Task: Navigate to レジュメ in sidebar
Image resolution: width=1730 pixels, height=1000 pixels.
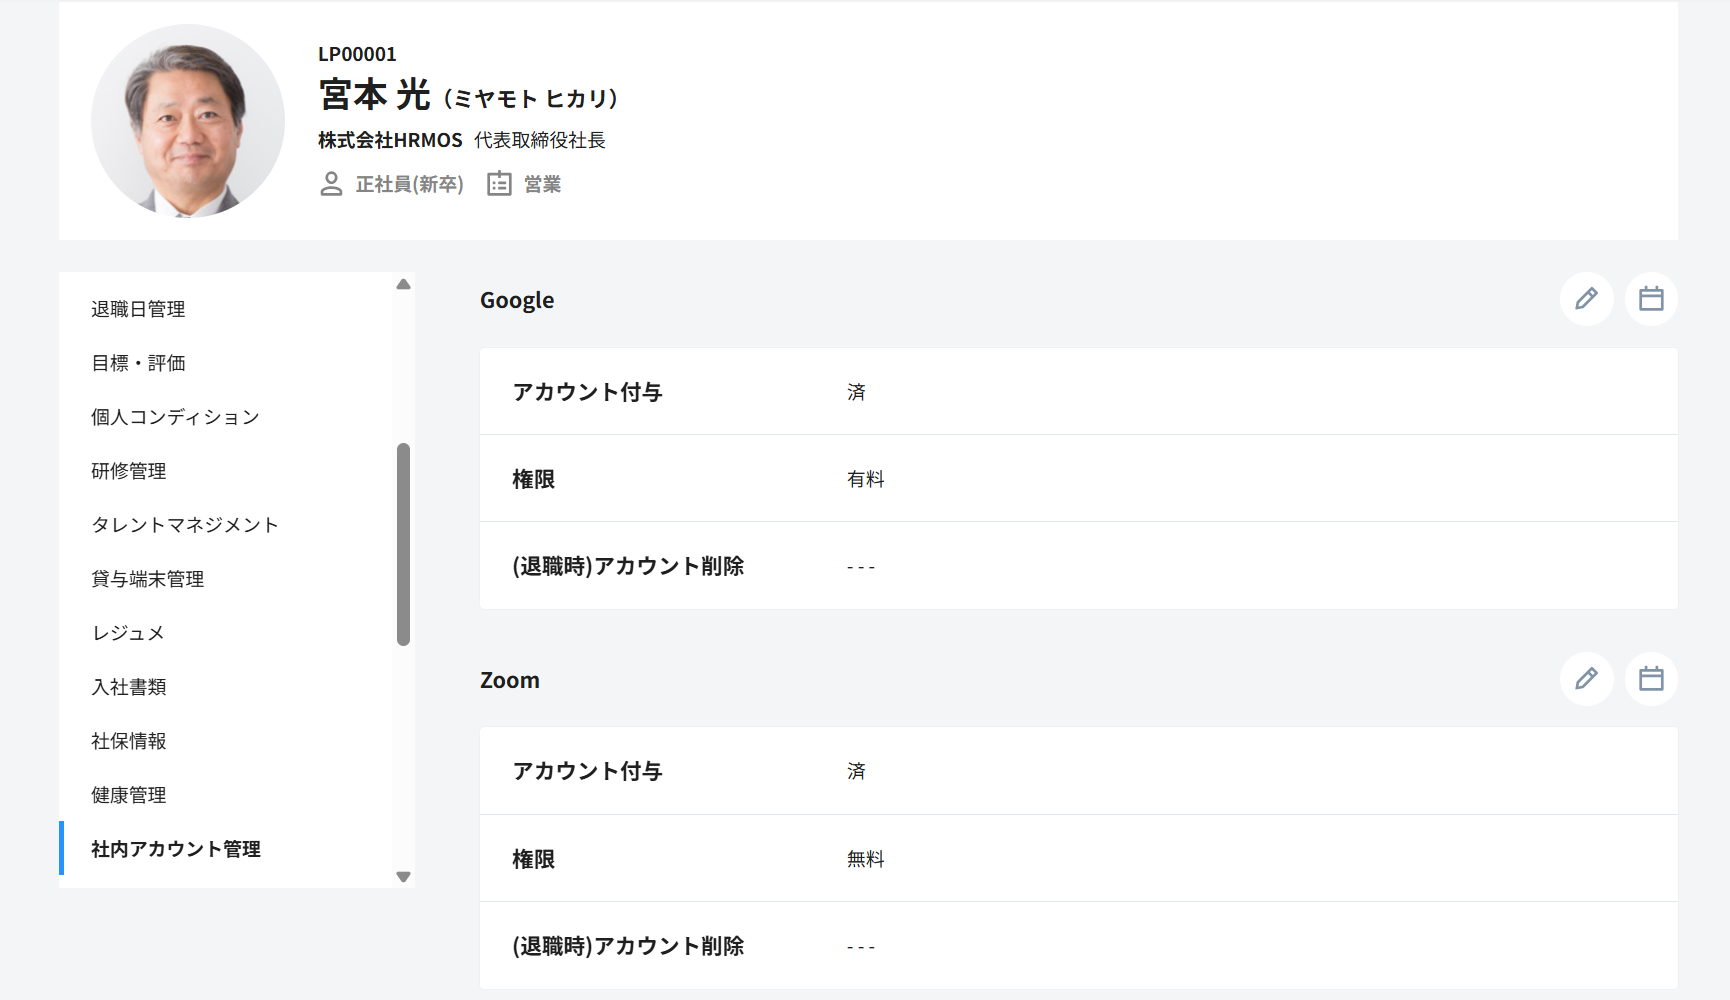Action: click(128, 633)
